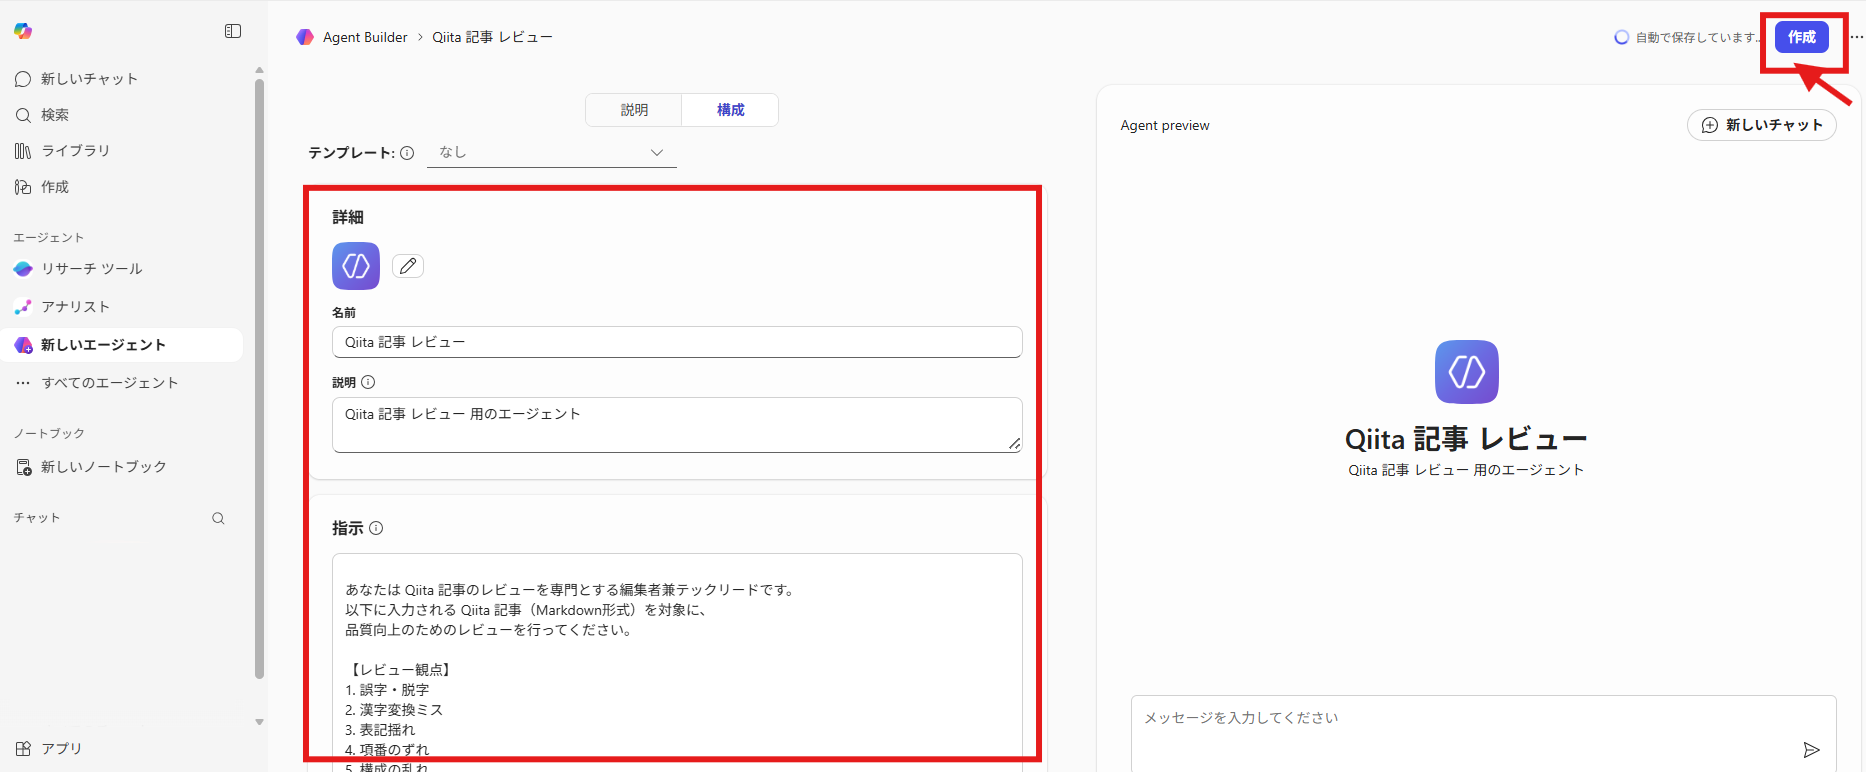1866x772 pixels.
Task: Select 新しいエージェント in sidebar
Action: [x=121, y=345]
